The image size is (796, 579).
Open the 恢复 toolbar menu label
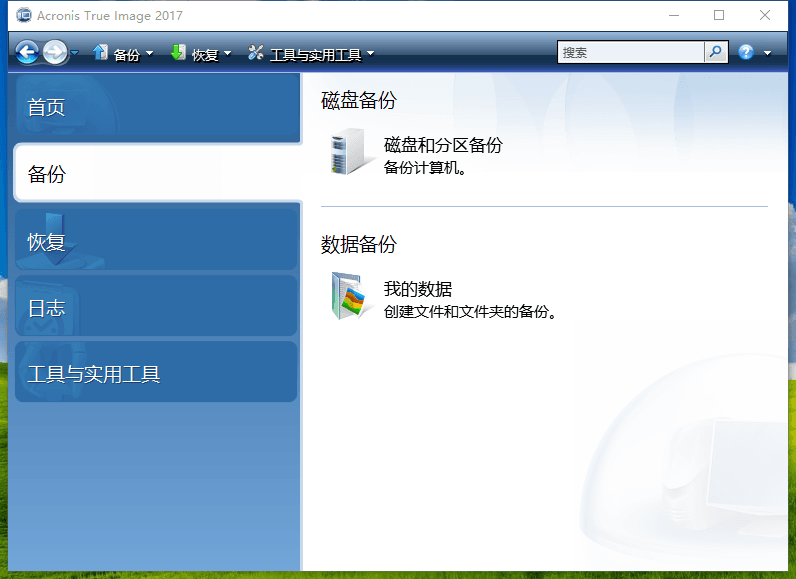205,54
